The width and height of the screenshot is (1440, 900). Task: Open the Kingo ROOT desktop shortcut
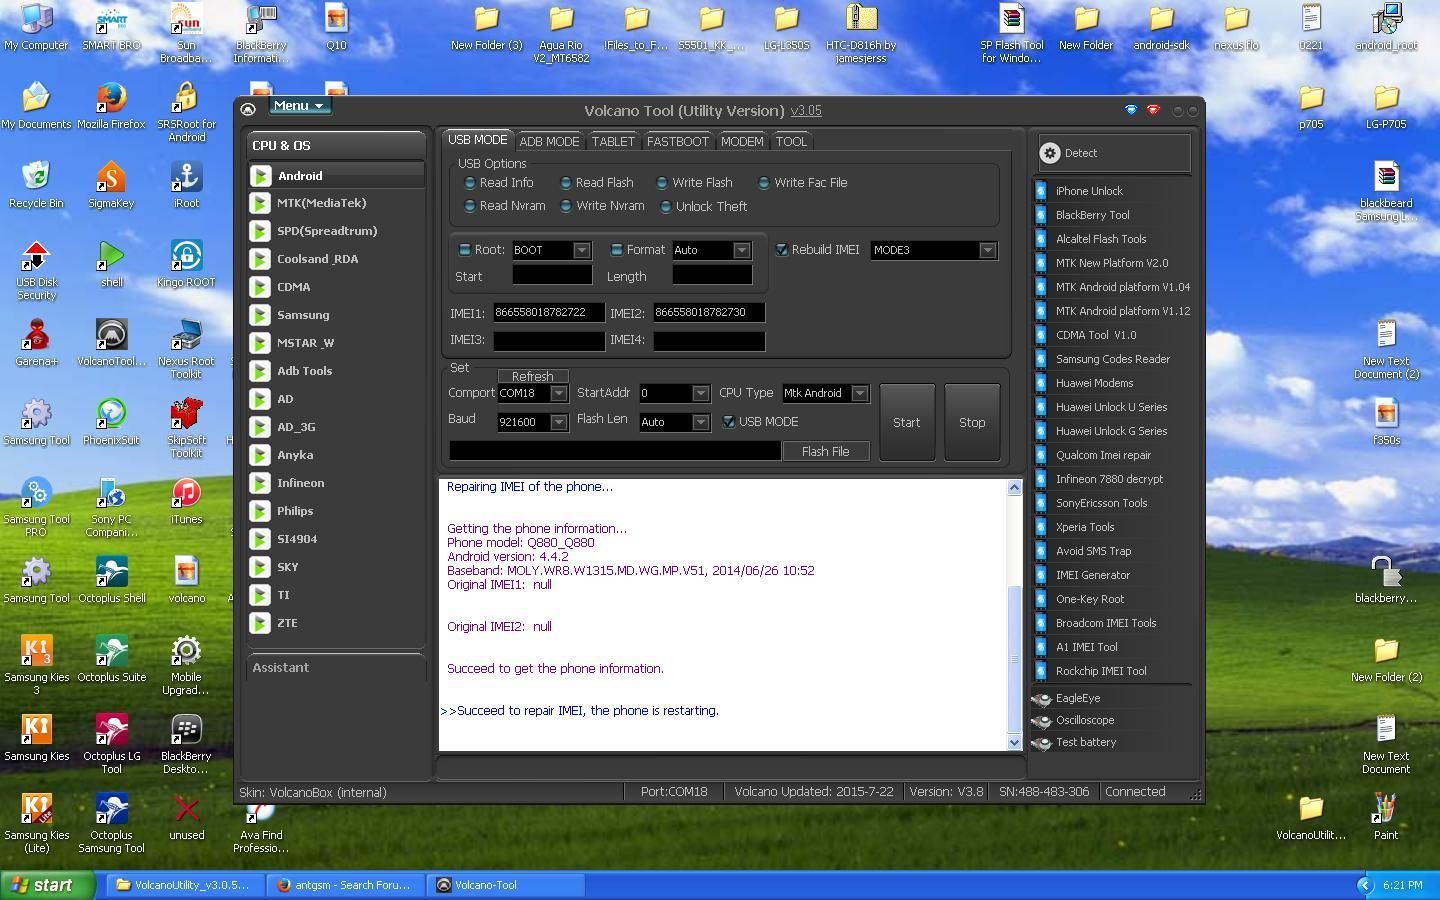pyautogui.click(x=186, y=263)
